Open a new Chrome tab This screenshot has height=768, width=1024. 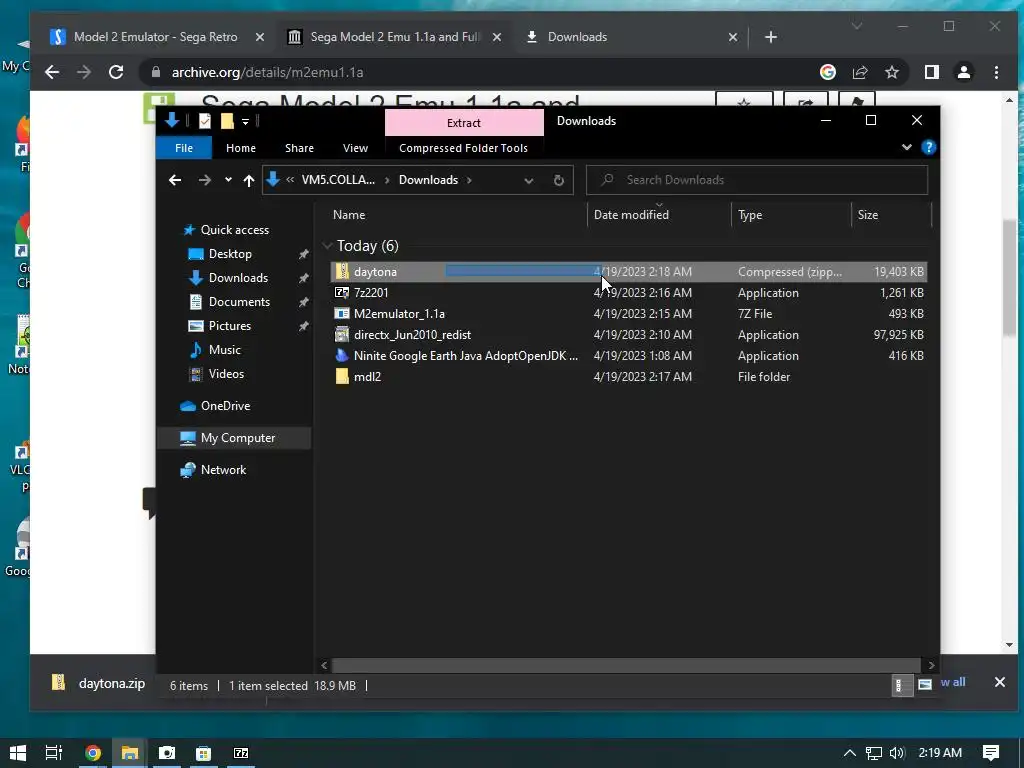[771, 37]
